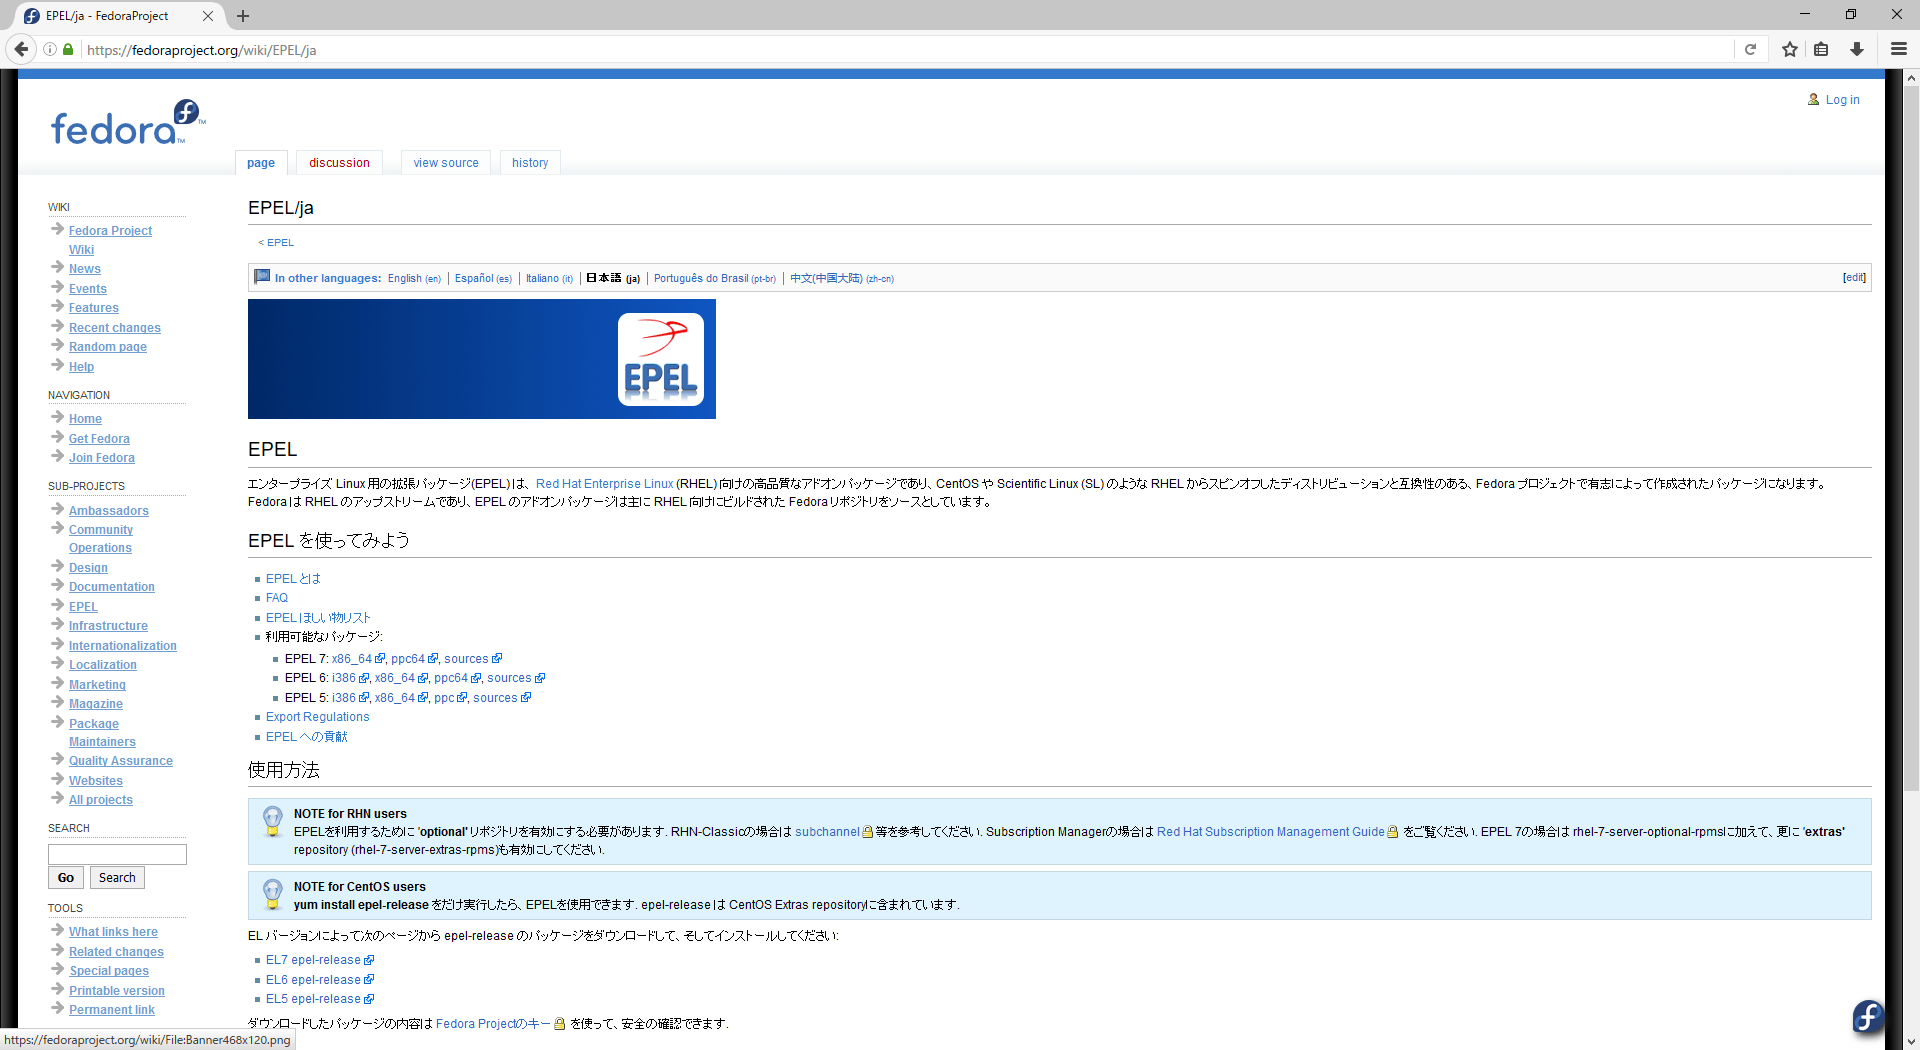This screenshot has width=1920, height=1050.
Task: Close the EPEL/ja browser tab
Action: [x=208, y=16]
